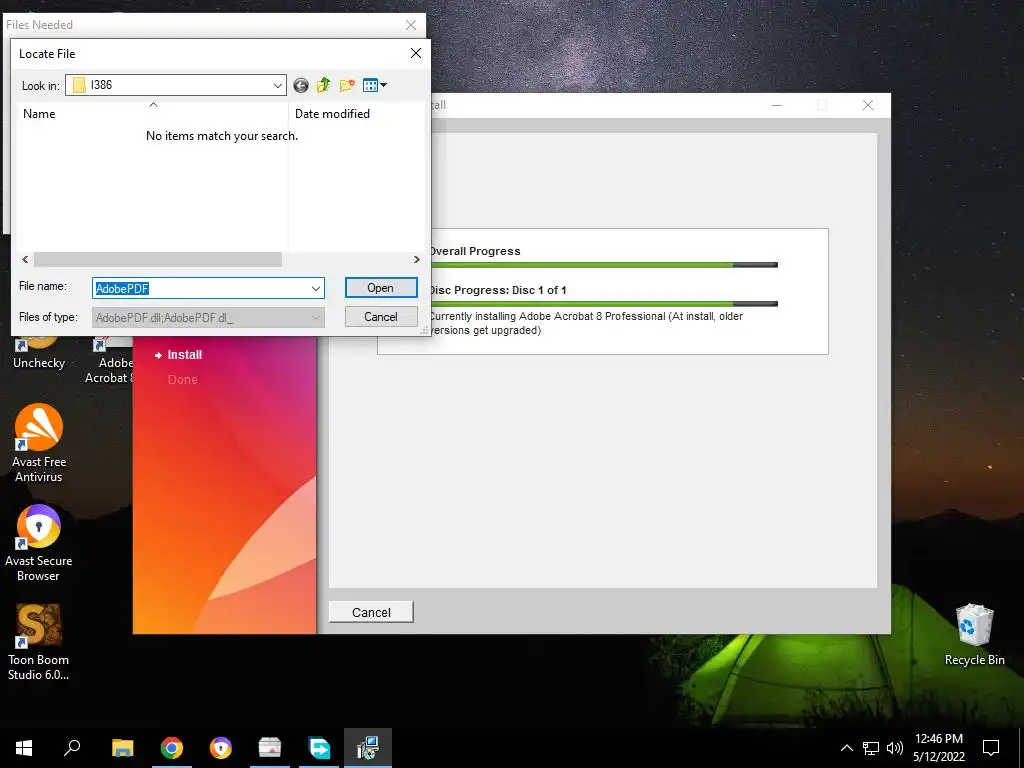Screen dimensions: 1024x768
Task: Click the Install step in installer sidebar
Action: coord(184,355)
